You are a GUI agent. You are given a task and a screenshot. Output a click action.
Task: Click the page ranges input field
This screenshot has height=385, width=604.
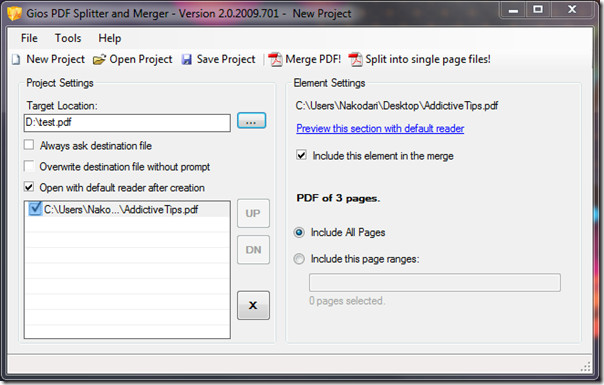(435, 282)
